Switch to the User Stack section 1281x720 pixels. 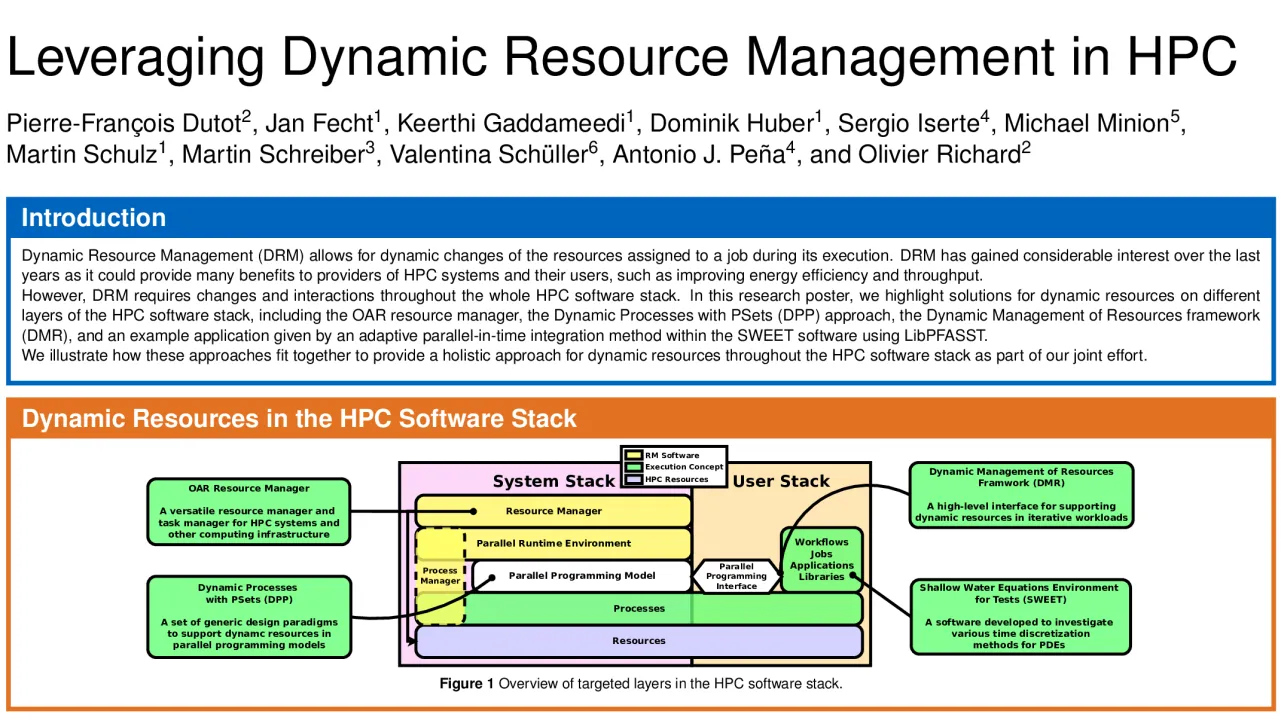781,481
